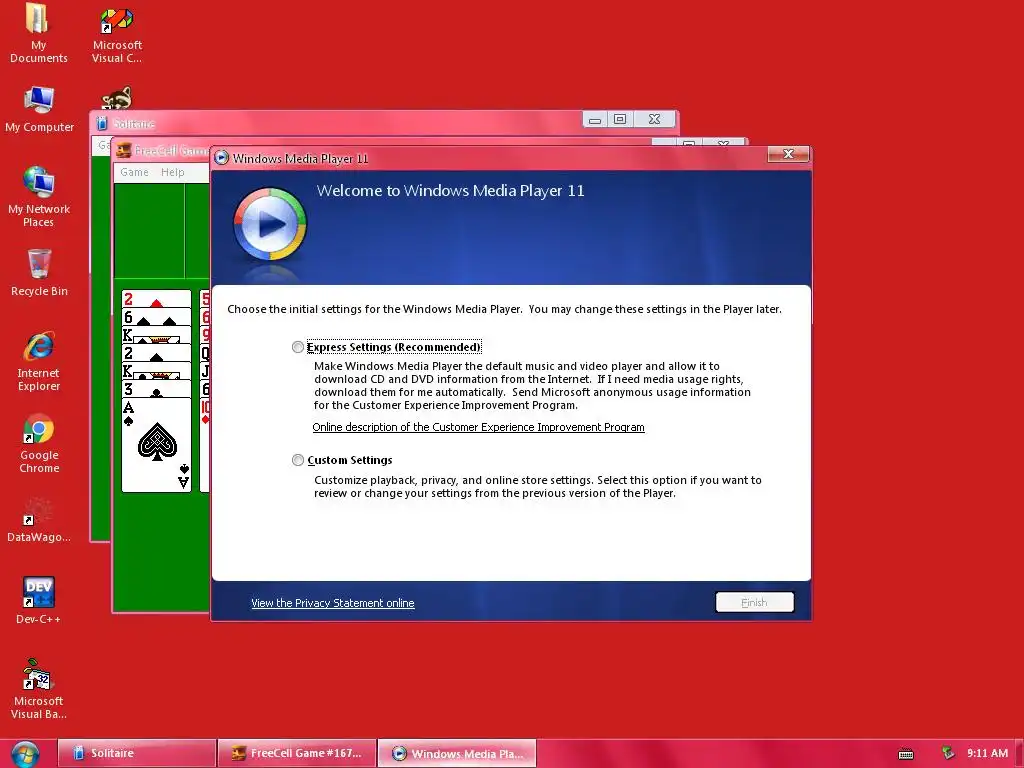
Task: Close the Solitaire window
Action: point(654,120)
